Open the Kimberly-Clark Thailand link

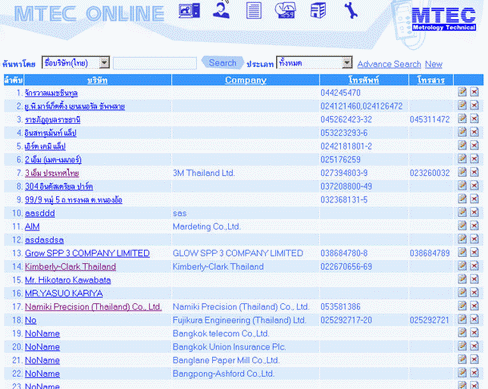[x=70, y=267]
